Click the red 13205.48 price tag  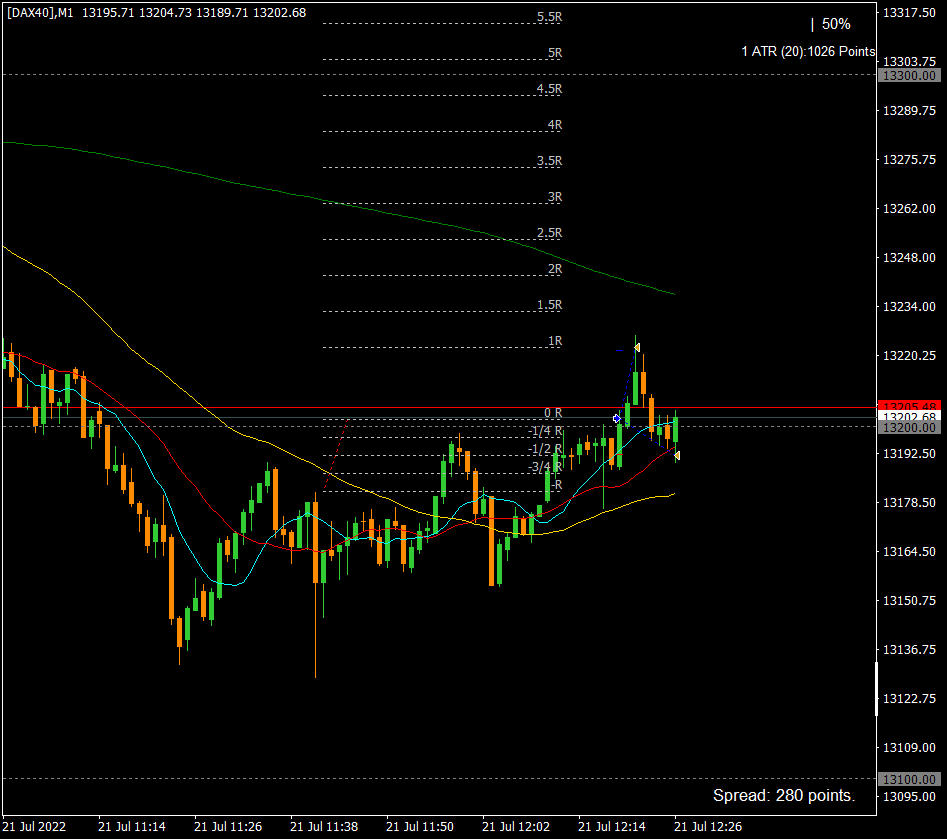[x=909, y=407]
